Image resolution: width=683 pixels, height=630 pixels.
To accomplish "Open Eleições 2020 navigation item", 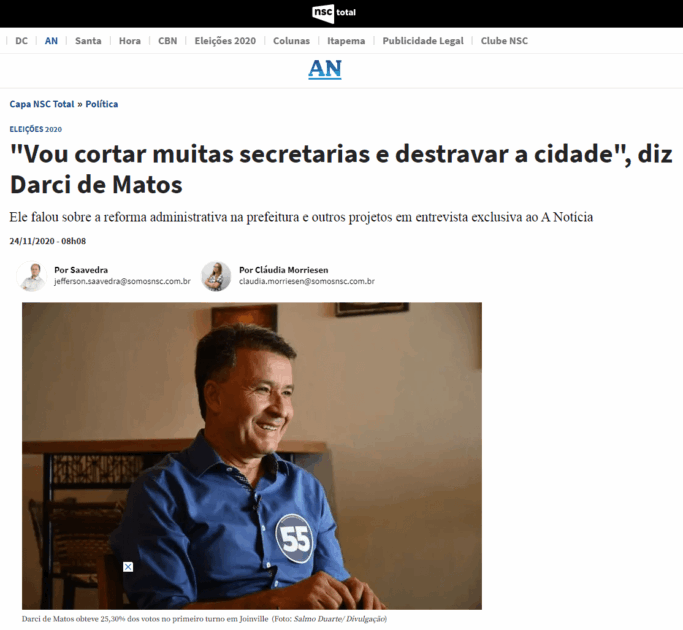I will 225,41.
